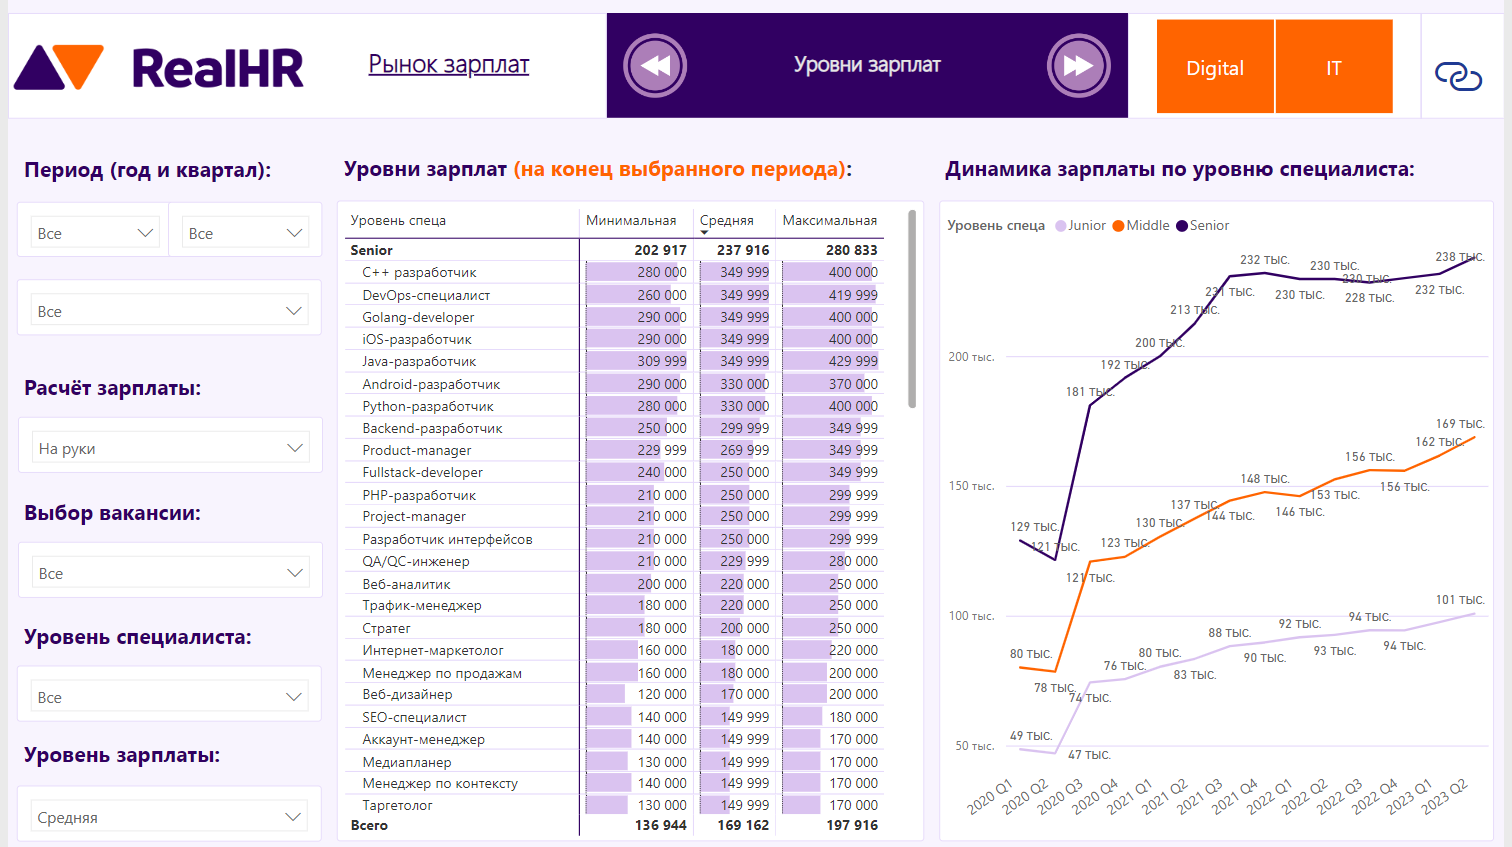Select the SEO-специалист row

614,717
